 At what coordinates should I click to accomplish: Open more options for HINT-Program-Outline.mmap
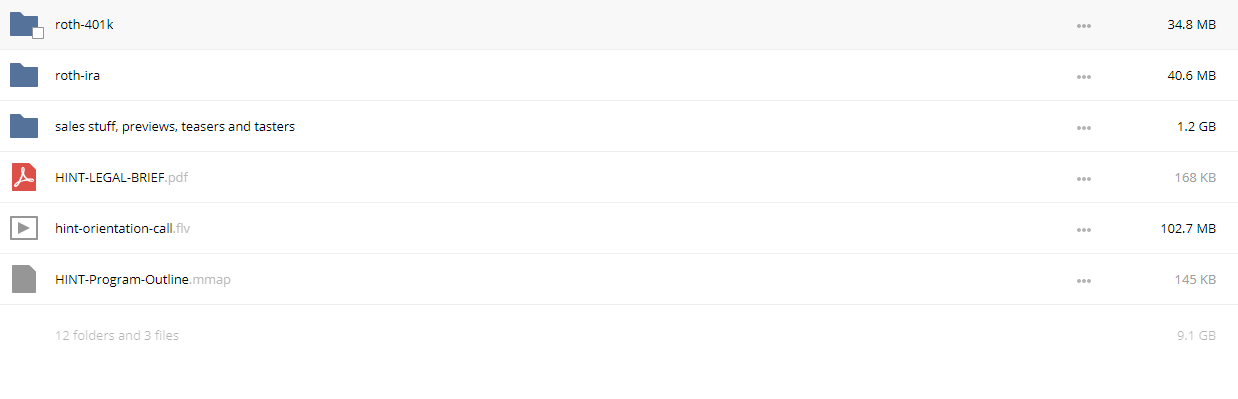pos(1083,280)
